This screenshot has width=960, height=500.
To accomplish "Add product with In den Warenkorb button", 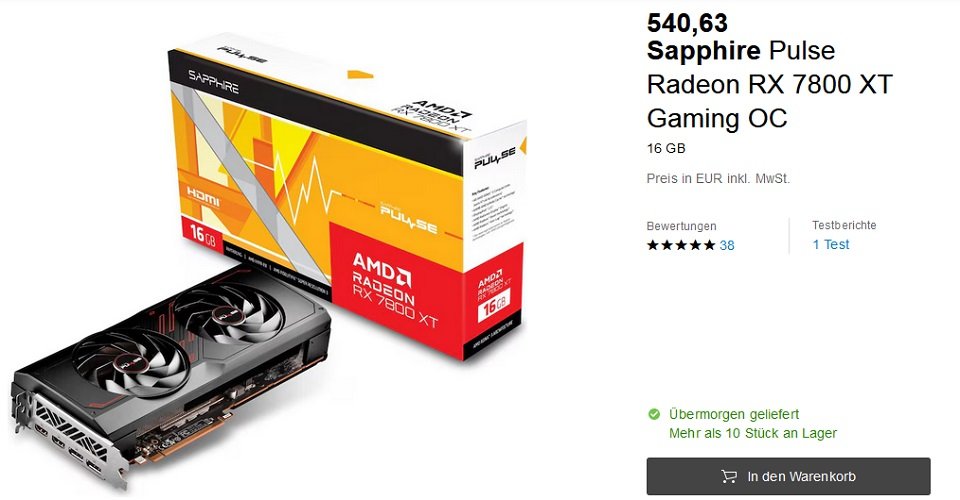I will coord(789,476).
